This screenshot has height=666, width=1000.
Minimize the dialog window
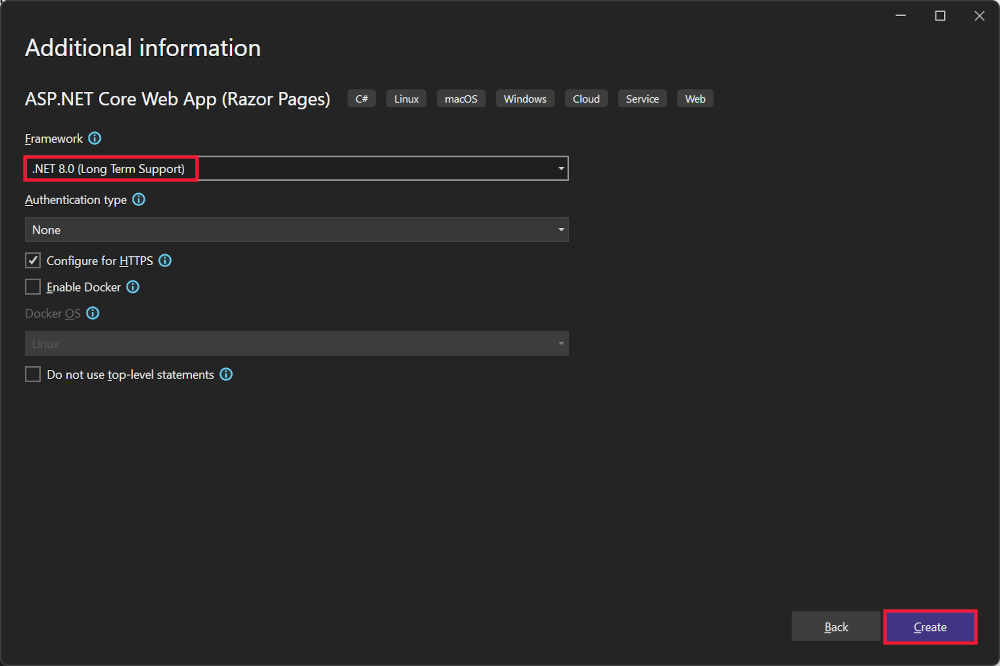(901, 16)
